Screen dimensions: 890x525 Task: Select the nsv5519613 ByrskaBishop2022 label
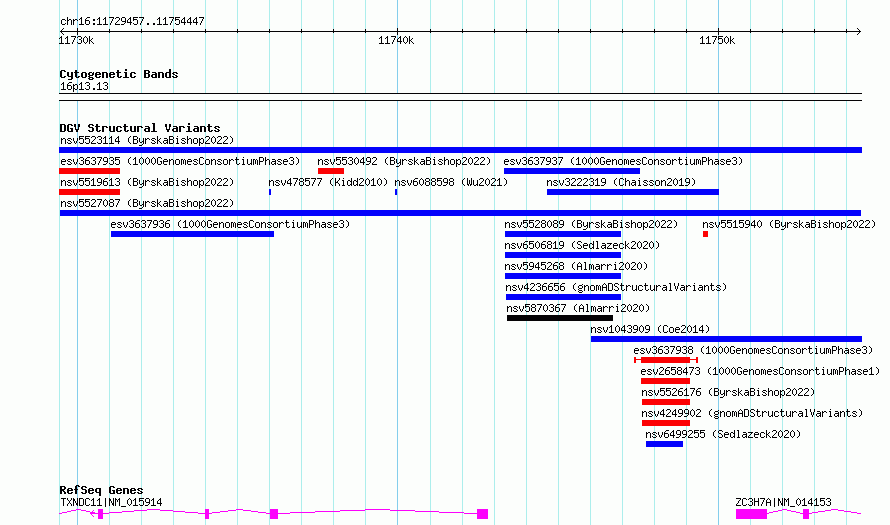coord(147,182)
